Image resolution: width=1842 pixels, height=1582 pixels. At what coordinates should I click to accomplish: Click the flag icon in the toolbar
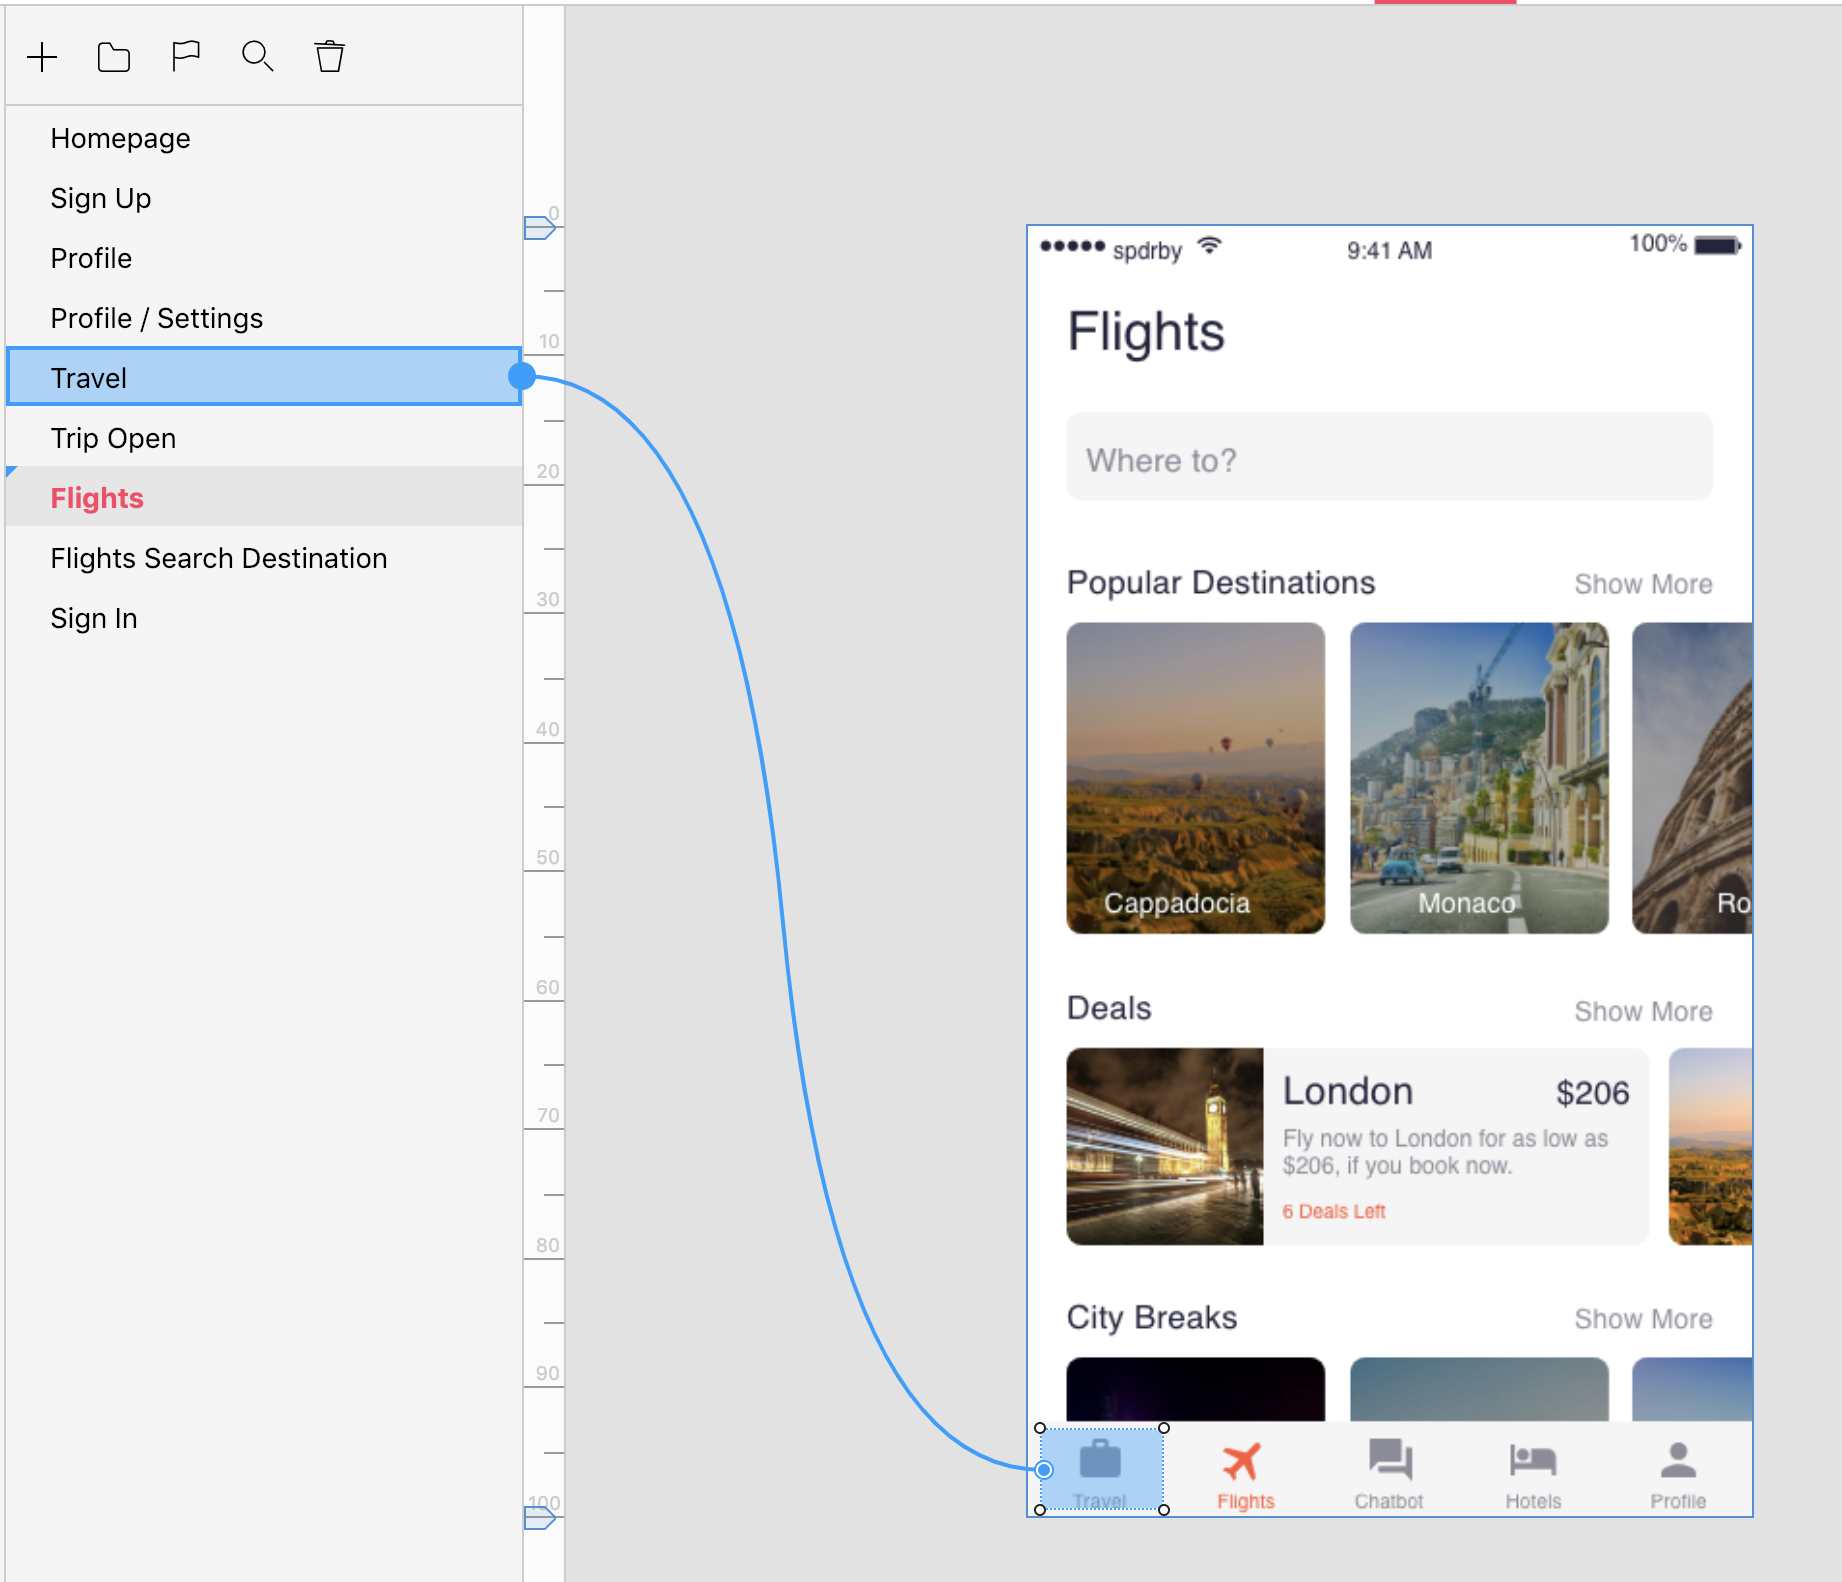(186, 57)
